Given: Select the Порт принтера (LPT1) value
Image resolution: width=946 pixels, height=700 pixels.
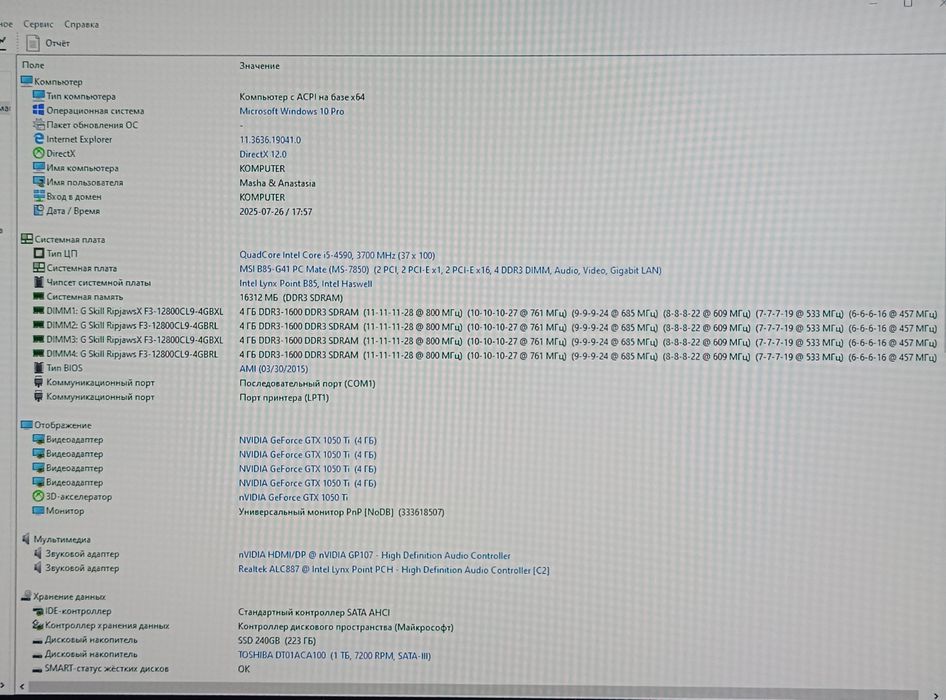Looking at the screenshot, I should pyautogui.click(x=284, y=398).
